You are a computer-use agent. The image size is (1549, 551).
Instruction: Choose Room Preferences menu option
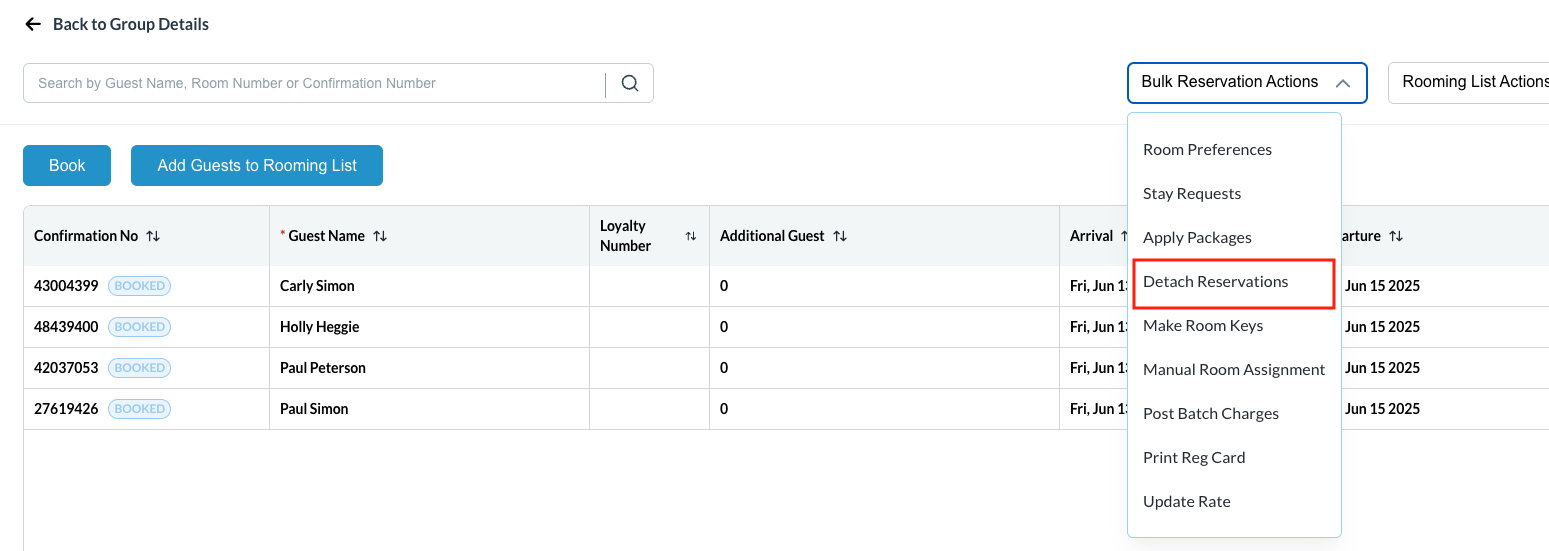point(1207,150)
